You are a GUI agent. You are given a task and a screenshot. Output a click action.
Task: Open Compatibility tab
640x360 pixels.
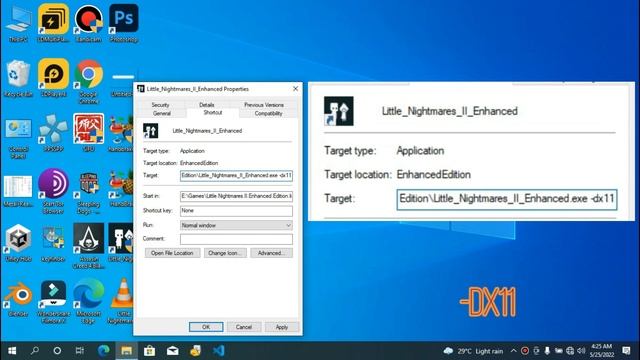(268, 113)
